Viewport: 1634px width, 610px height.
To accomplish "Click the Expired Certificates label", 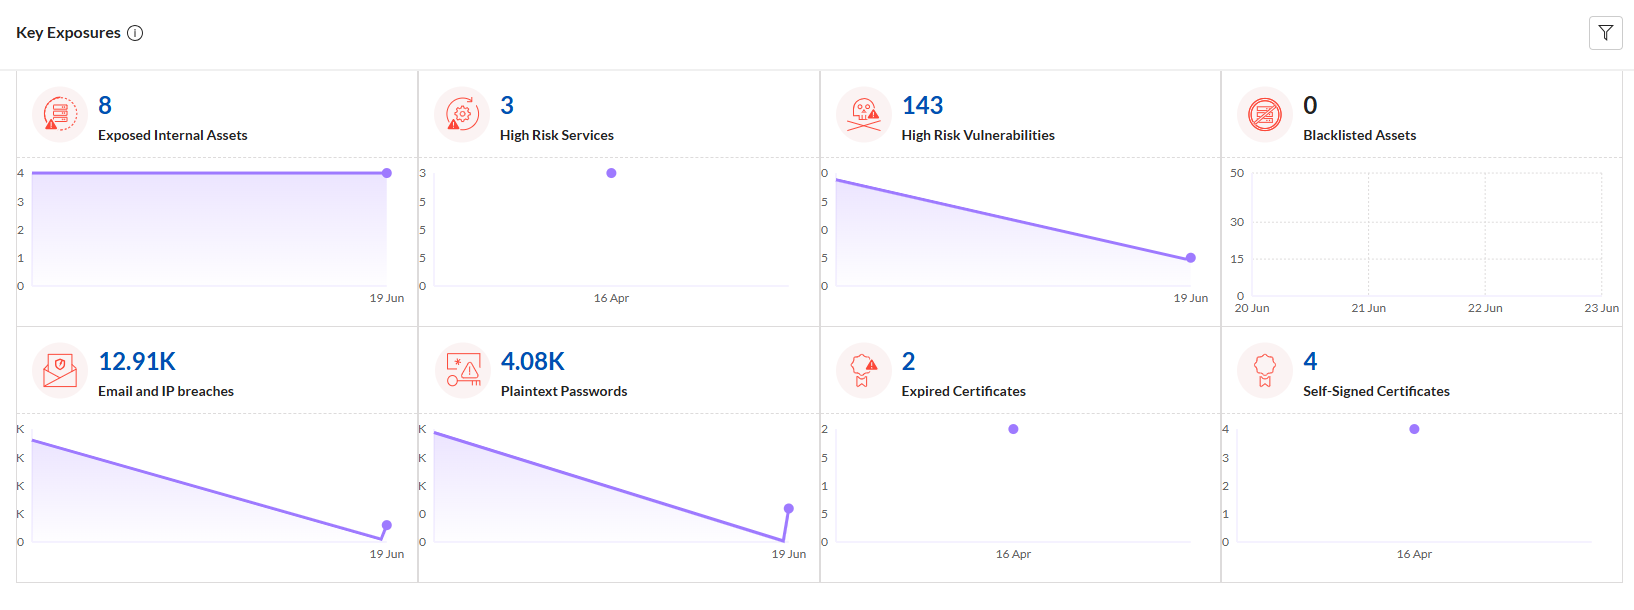I will pyautogui.click(x=963, y=392).
